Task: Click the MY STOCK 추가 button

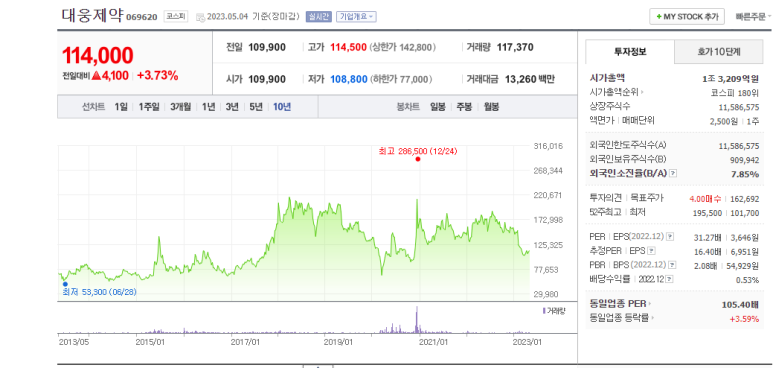Action: point(687,16)
